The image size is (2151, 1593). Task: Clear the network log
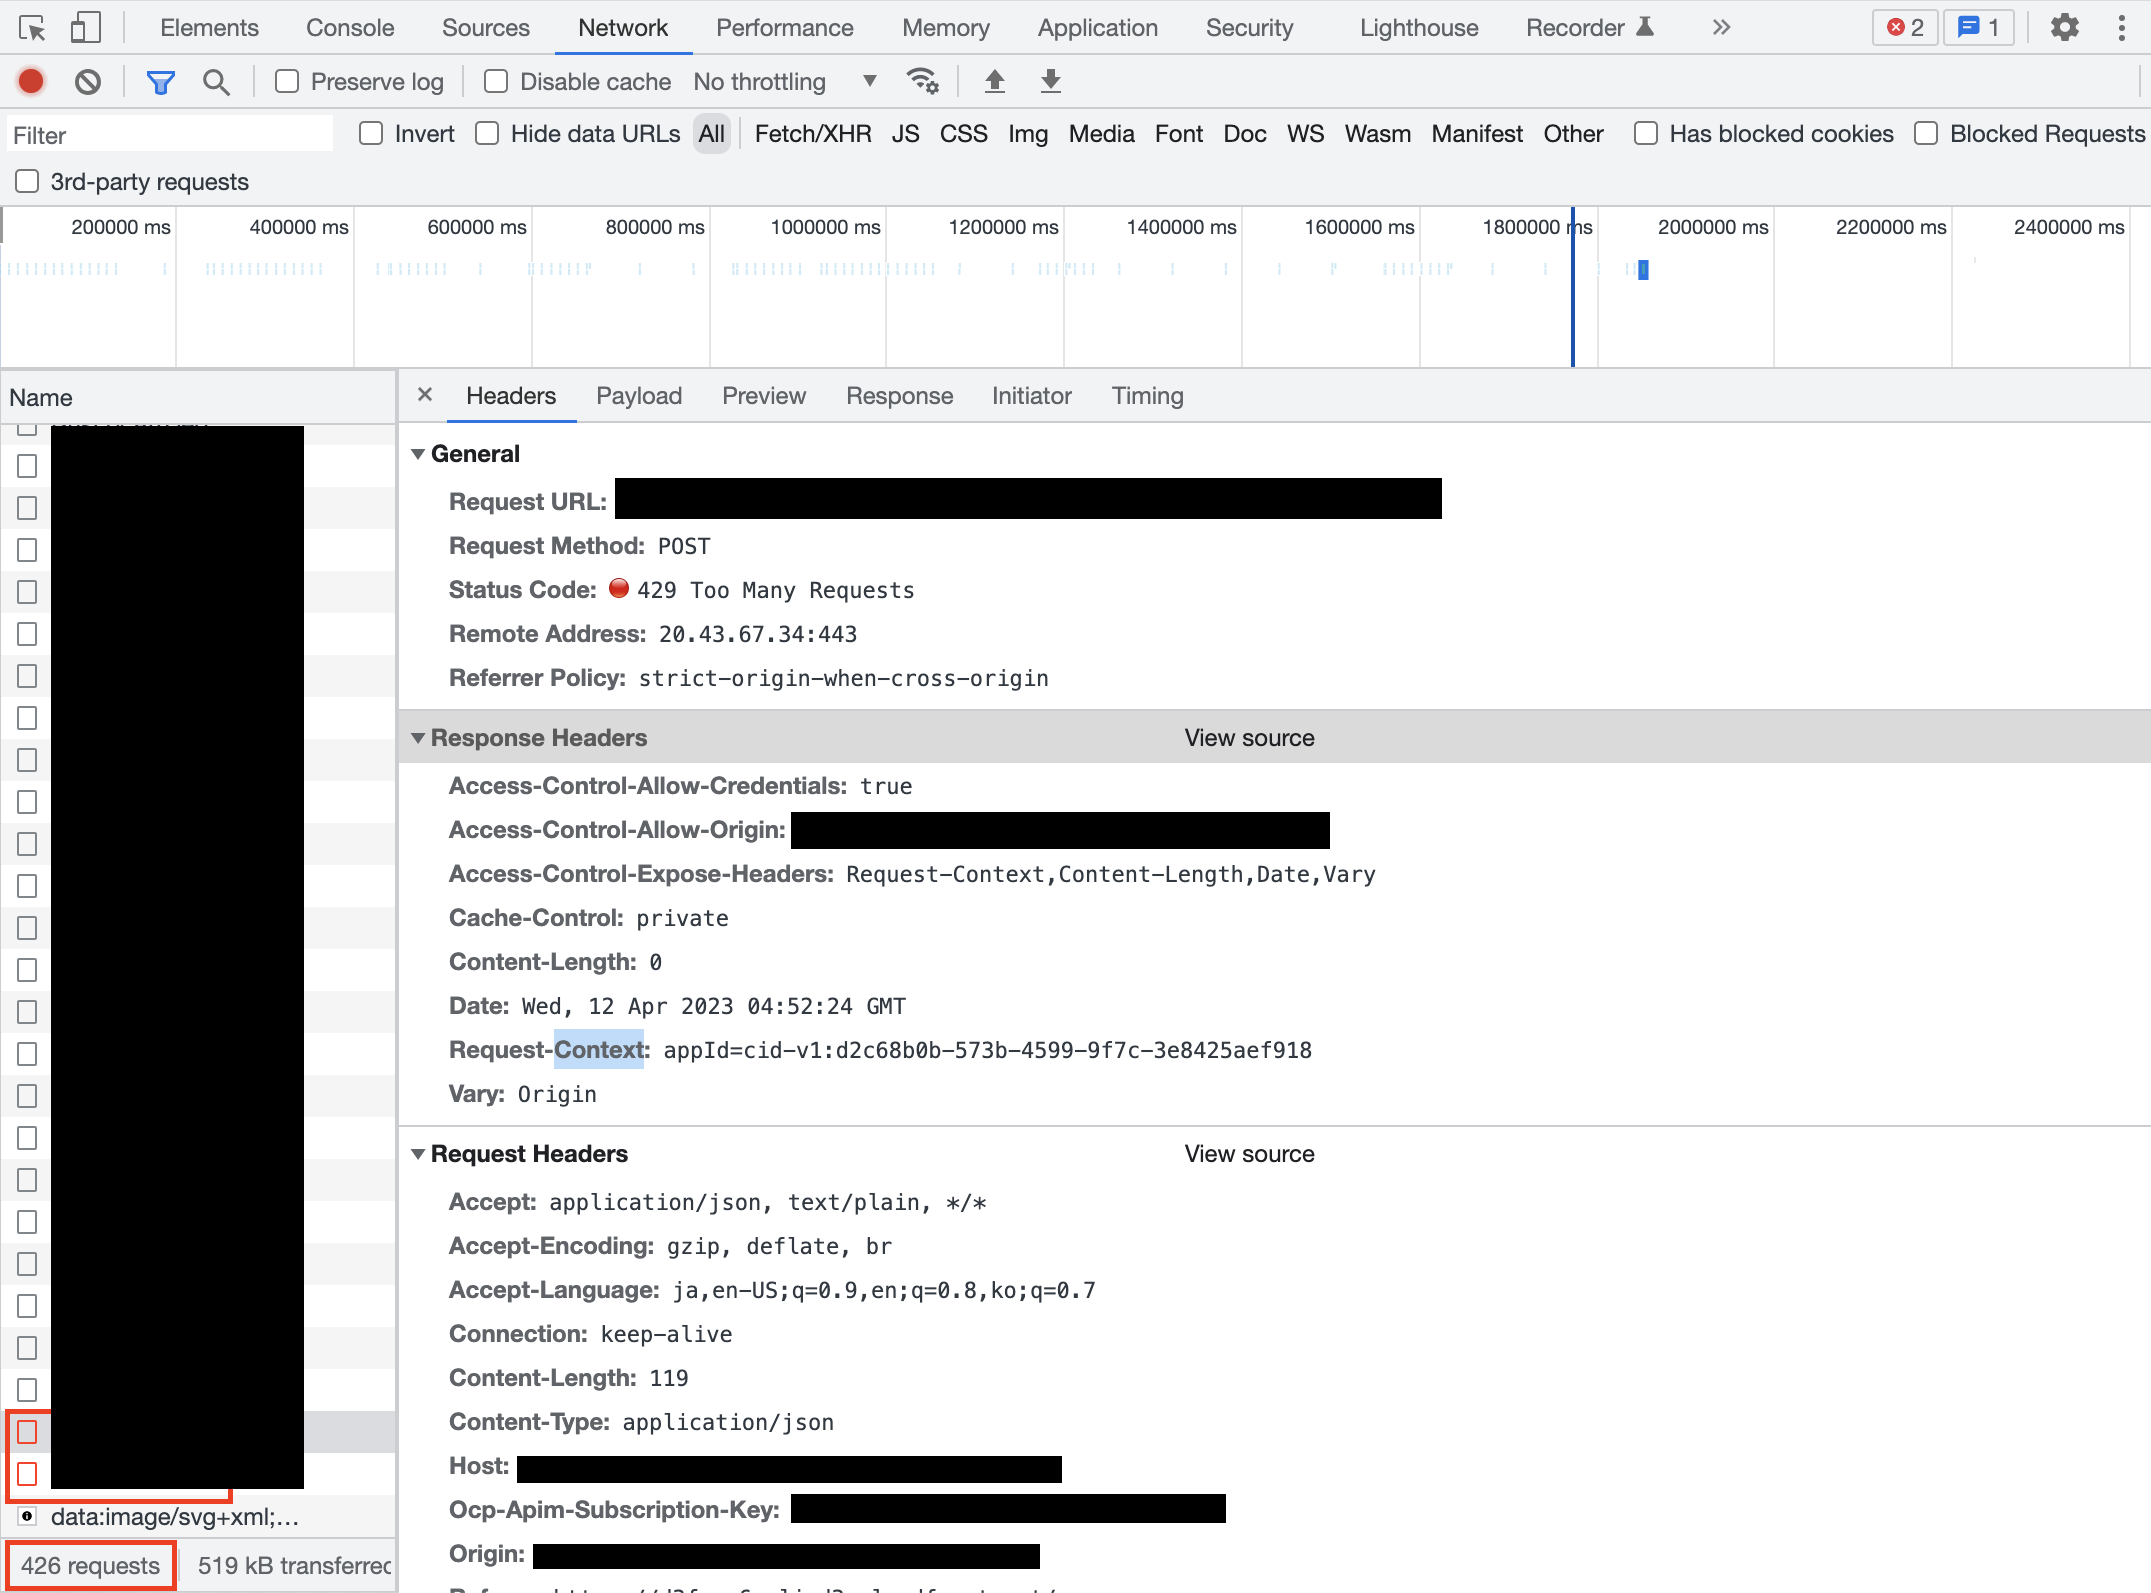(87, 81)
